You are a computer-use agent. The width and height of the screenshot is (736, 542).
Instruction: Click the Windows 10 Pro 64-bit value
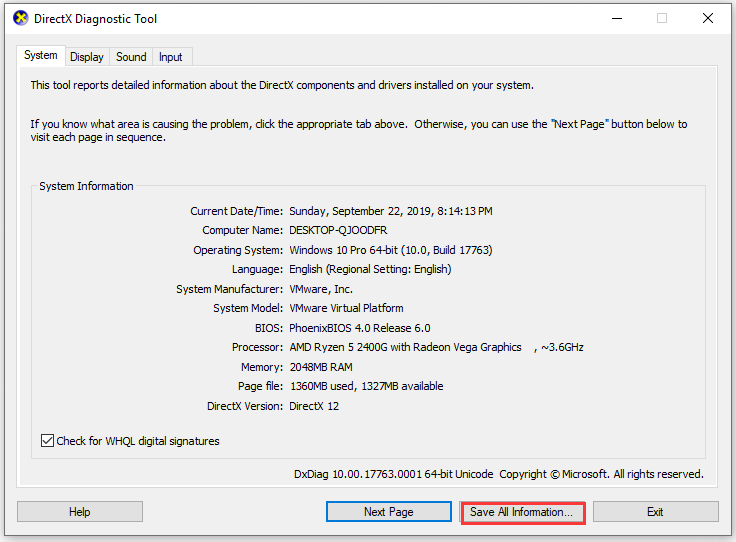pyautogui.click(x=391, y=250)
